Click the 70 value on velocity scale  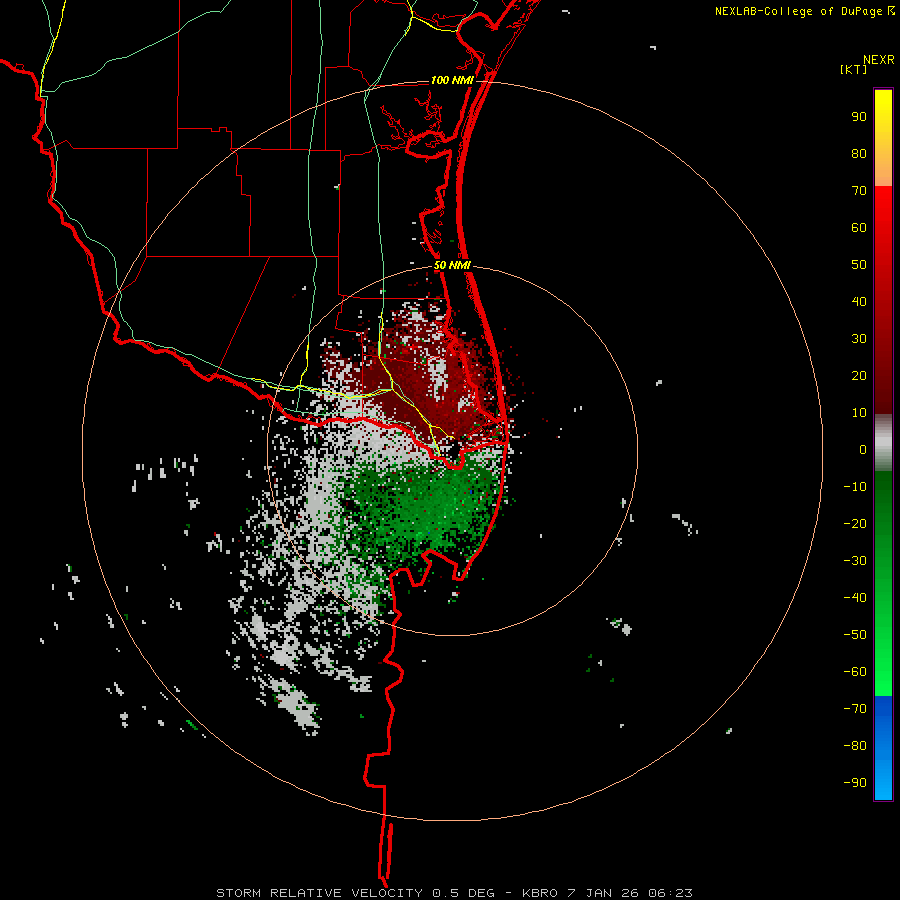[x=859, y=191]
